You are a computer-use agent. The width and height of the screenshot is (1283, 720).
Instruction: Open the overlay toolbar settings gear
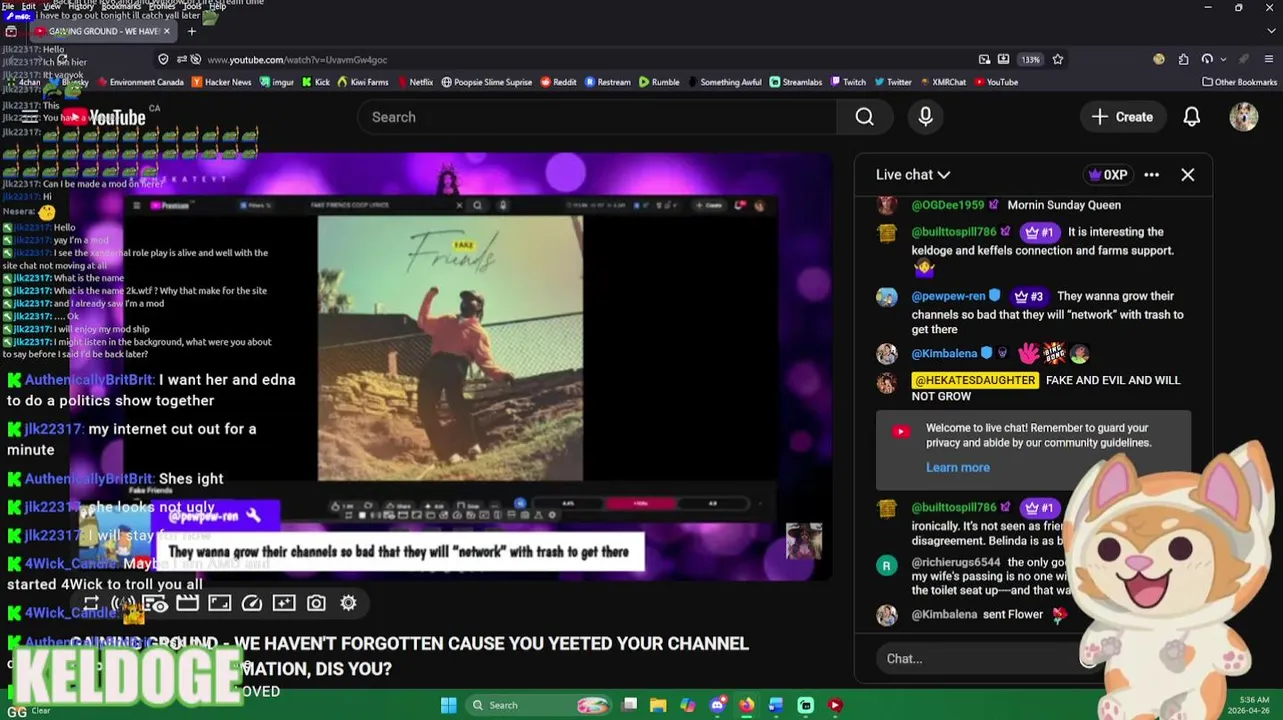pyautogui.click(x=348, y=603)
